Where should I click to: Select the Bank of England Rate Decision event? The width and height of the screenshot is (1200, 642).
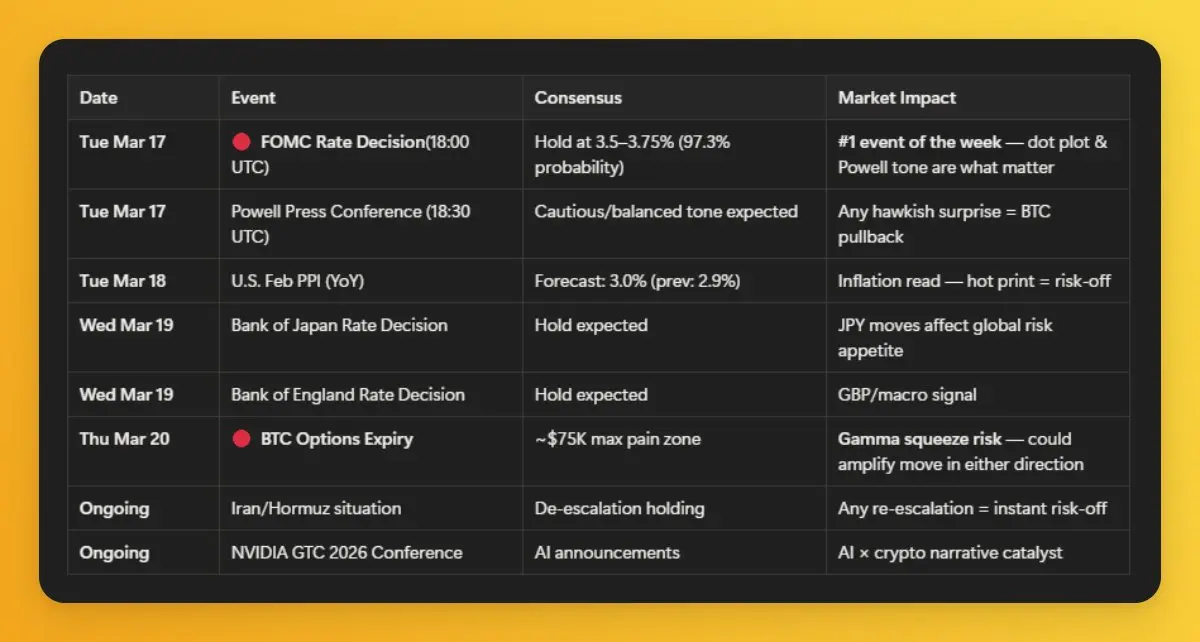tap(348, 394)
